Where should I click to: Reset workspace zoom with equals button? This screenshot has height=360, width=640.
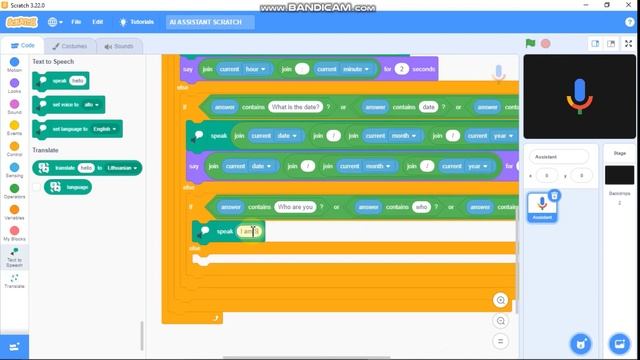500,341
